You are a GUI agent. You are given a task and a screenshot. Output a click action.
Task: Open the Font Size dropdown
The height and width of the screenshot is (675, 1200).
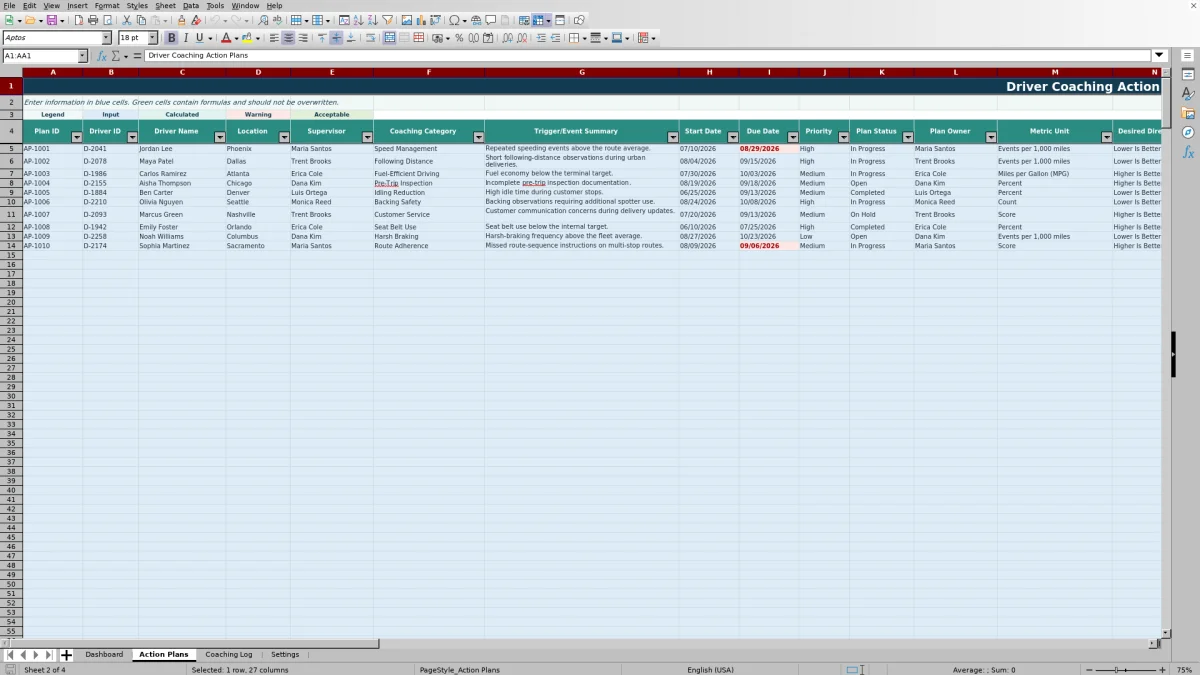pyautogui.click(x=153, y=38)
